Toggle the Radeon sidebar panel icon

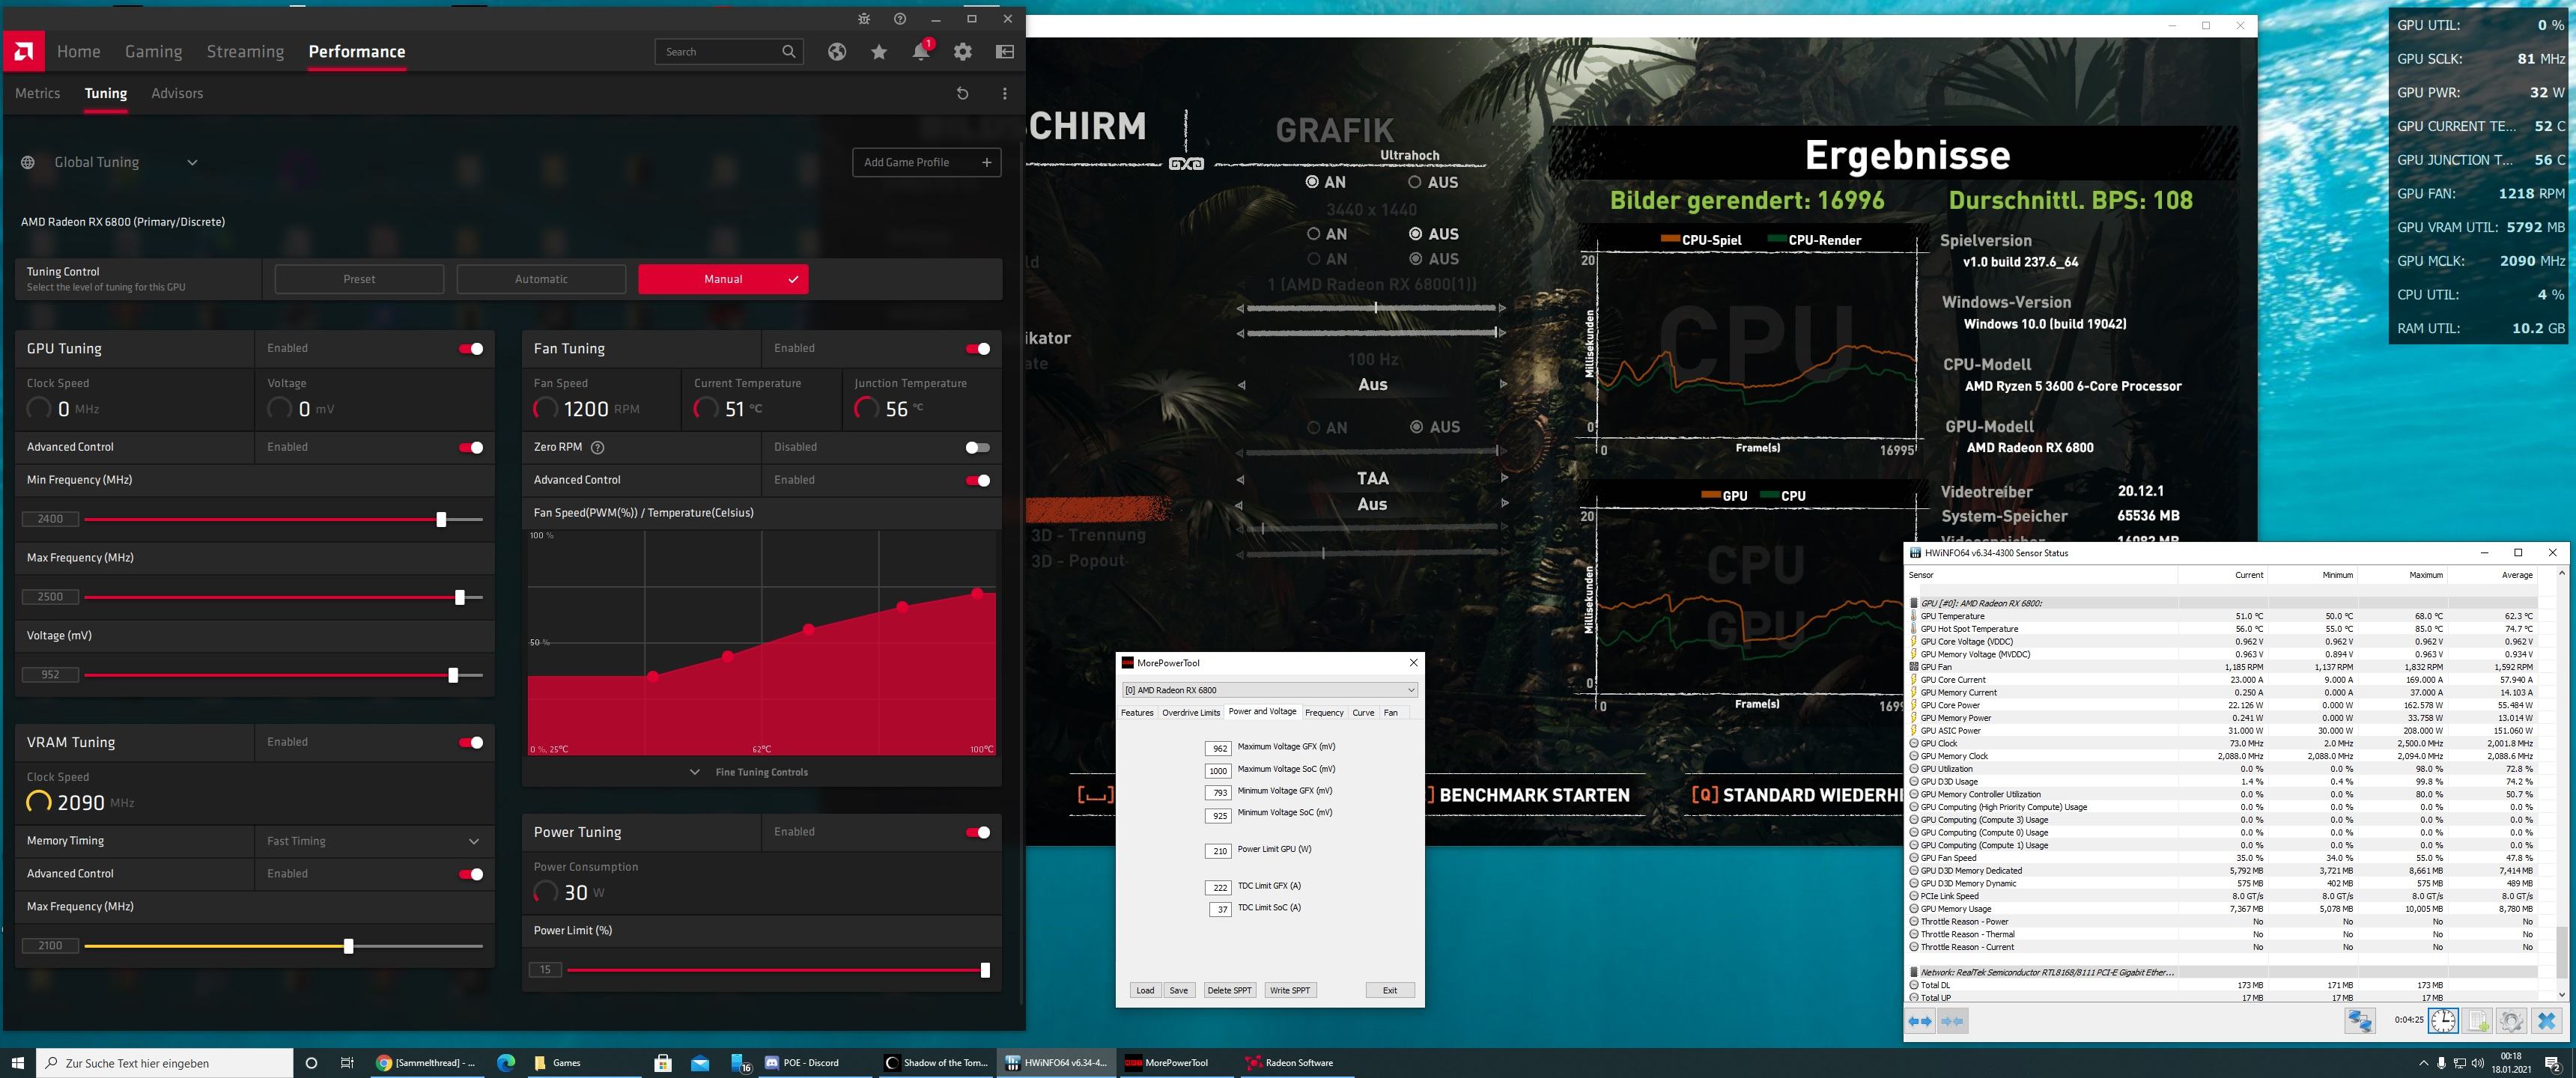[x=1005, y=51]
